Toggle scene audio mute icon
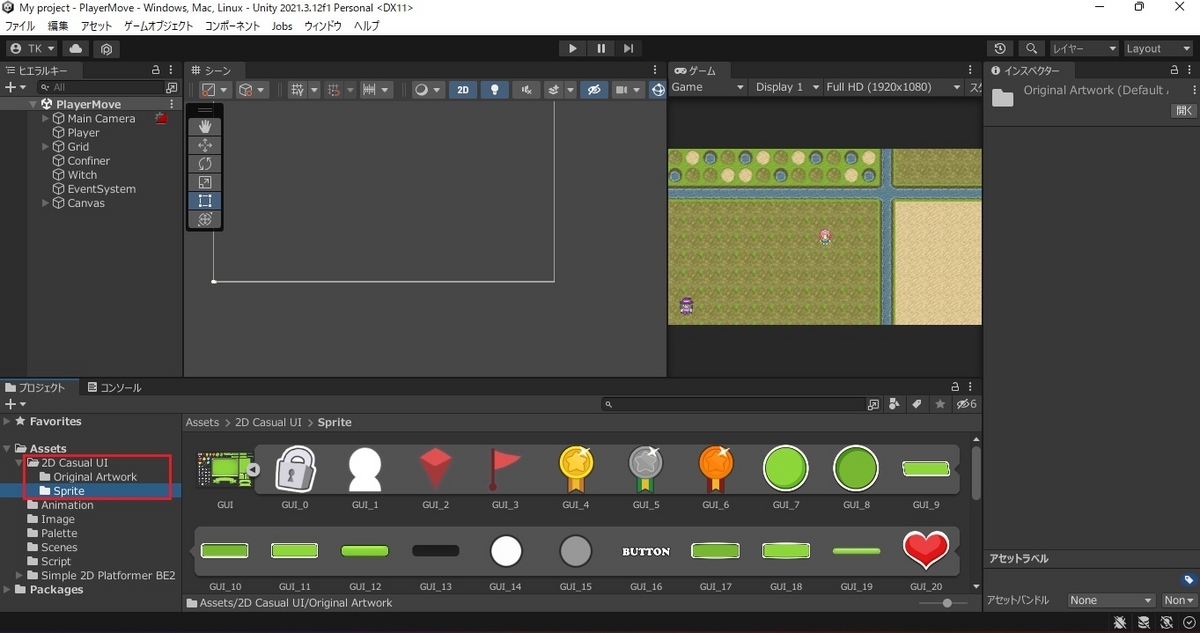1200x633 pixels. [526, 89]
